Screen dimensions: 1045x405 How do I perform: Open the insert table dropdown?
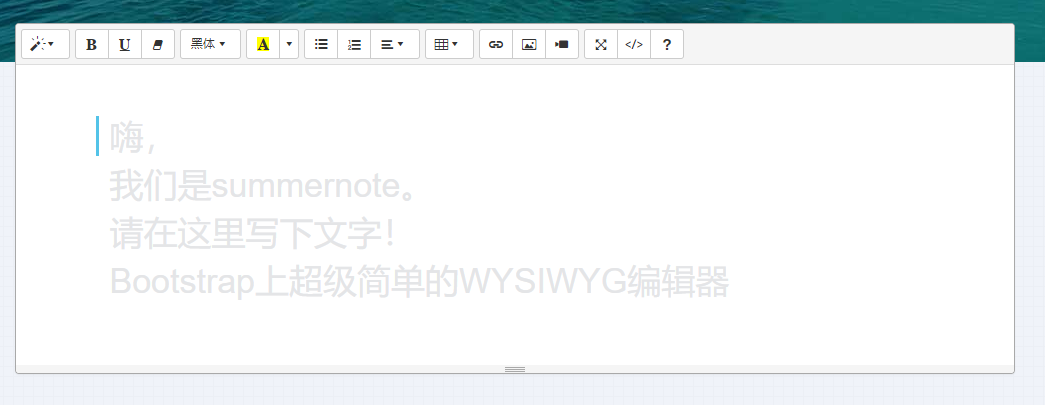coord(449,44)
